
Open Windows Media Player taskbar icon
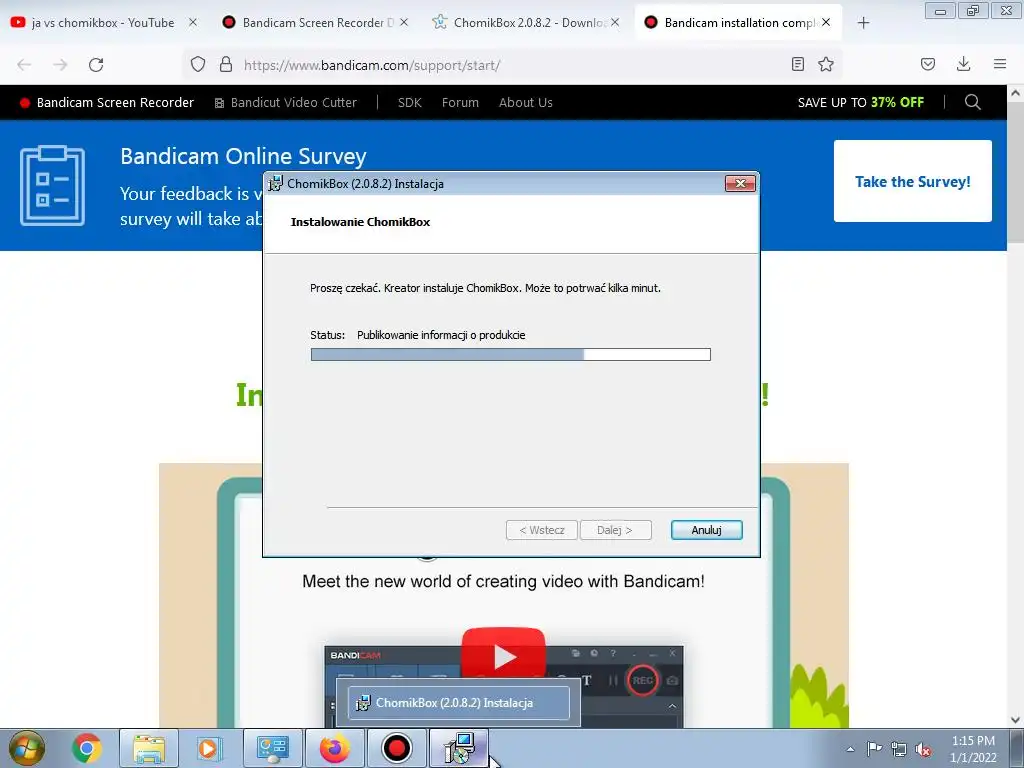[x=210, y=748]
